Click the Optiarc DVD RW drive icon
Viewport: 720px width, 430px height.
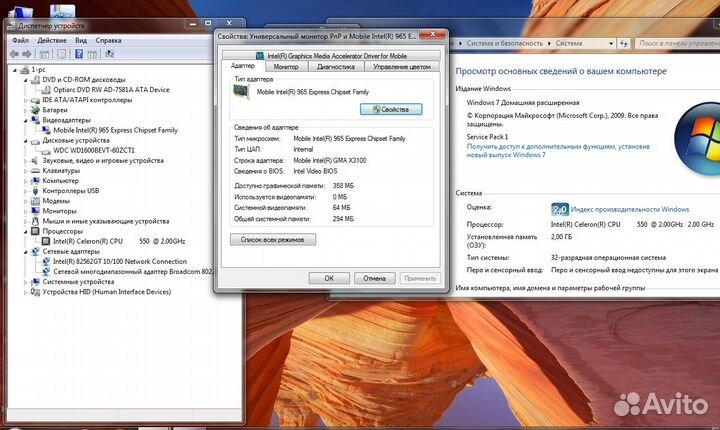point(46,90)
